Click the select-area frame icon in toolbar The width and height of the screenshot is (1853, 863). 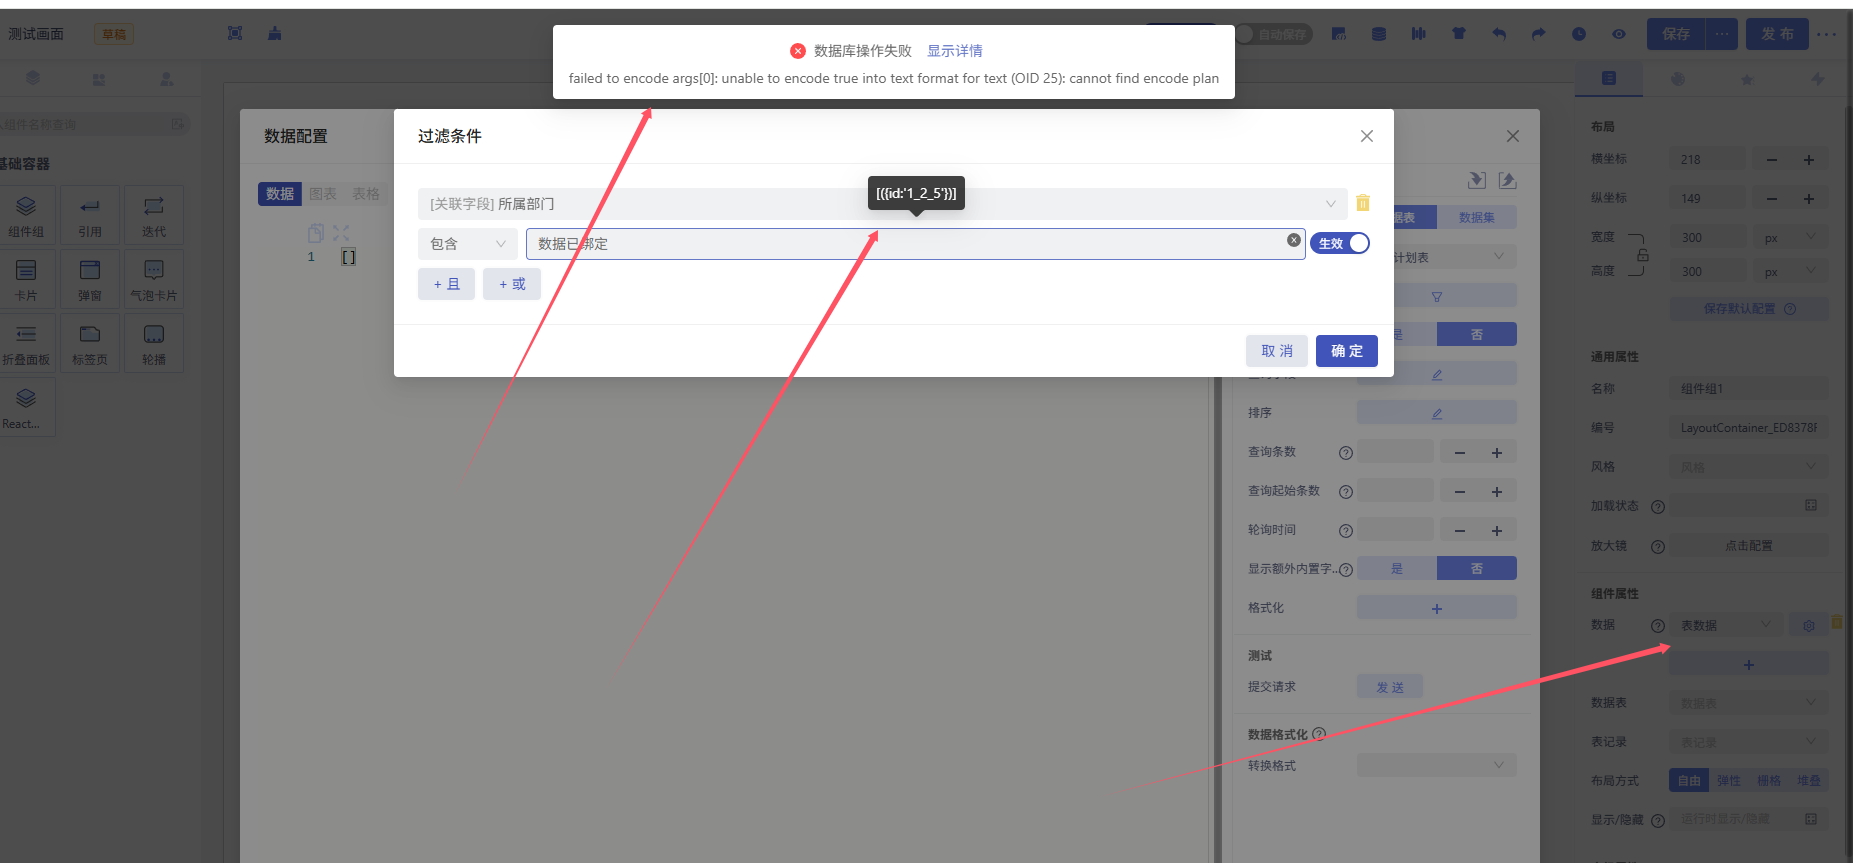pos(235,34)
